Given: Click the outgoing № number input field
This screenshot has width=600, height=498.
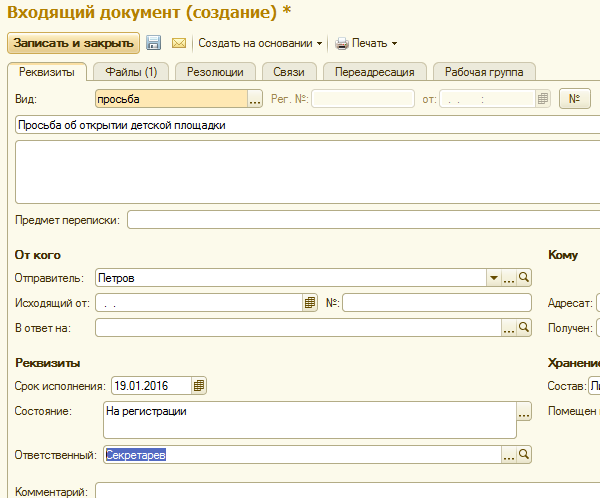Looking at the screenshot, I should (437, 303).
